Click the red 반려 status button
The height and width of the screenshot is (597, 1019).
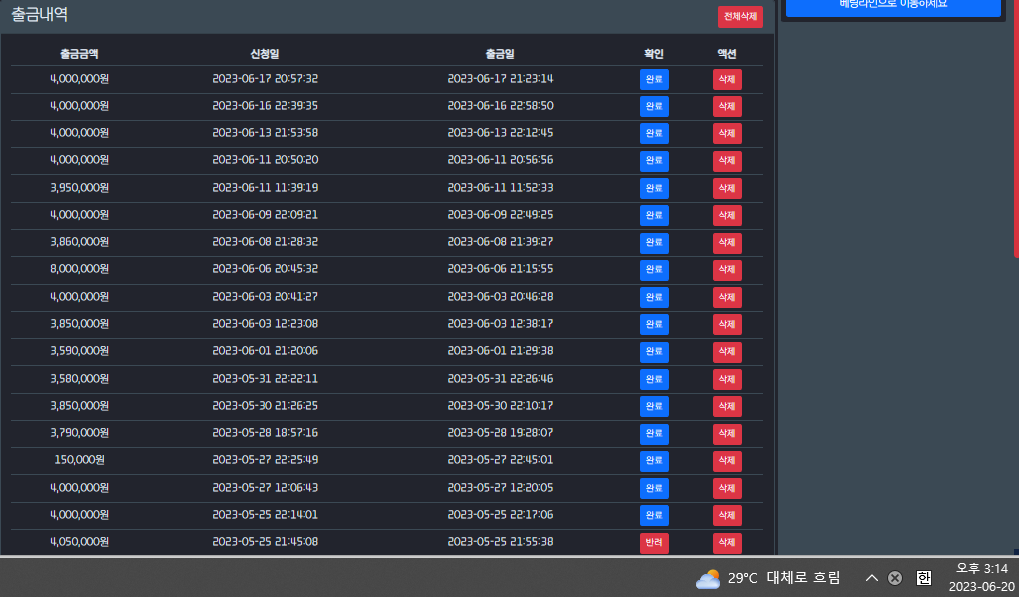point(654,542)
